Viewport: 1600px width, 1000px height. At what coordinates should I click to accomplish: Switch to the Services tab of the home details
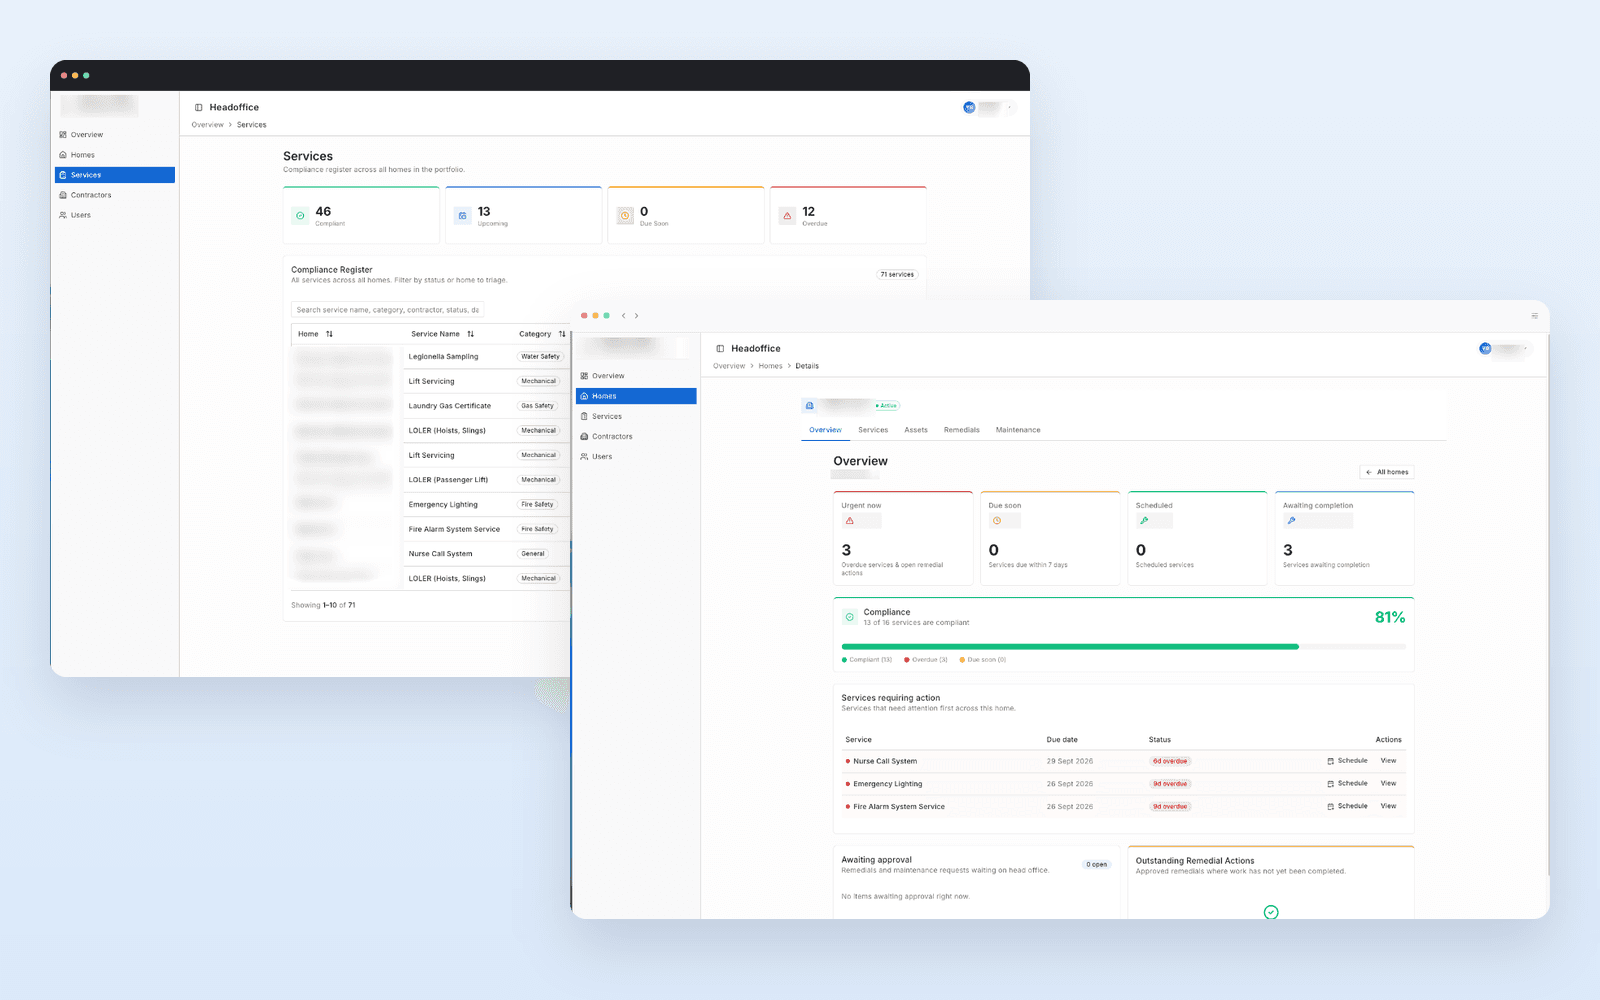point(873,430)
